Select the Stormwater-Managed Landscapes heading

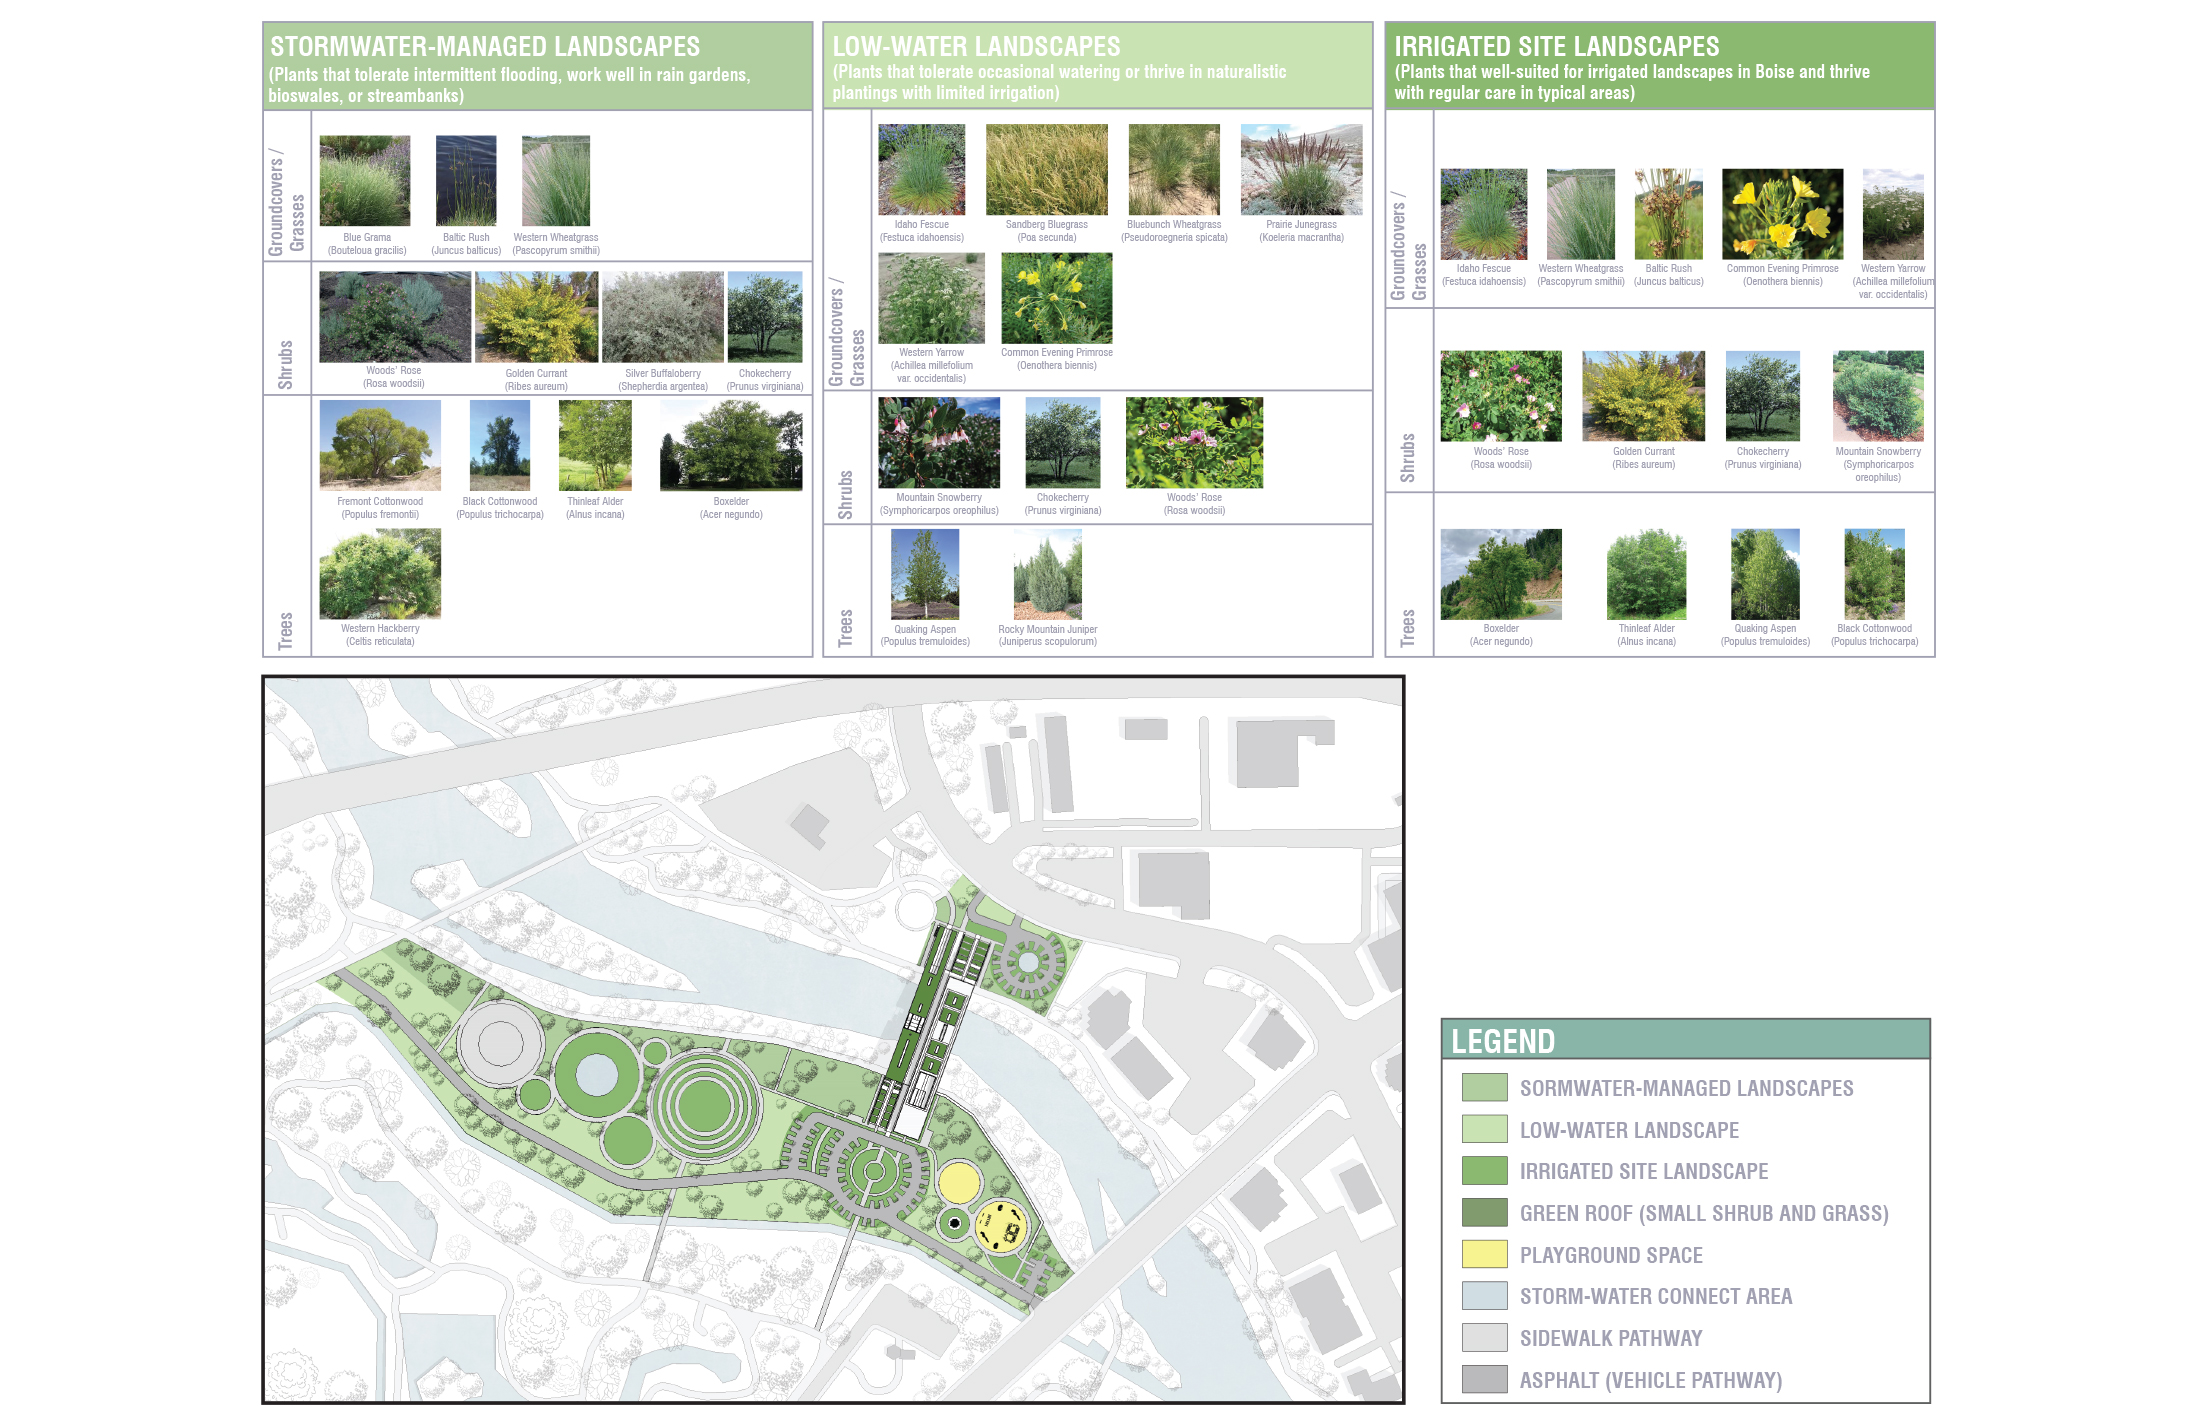[x=485, y=47]
